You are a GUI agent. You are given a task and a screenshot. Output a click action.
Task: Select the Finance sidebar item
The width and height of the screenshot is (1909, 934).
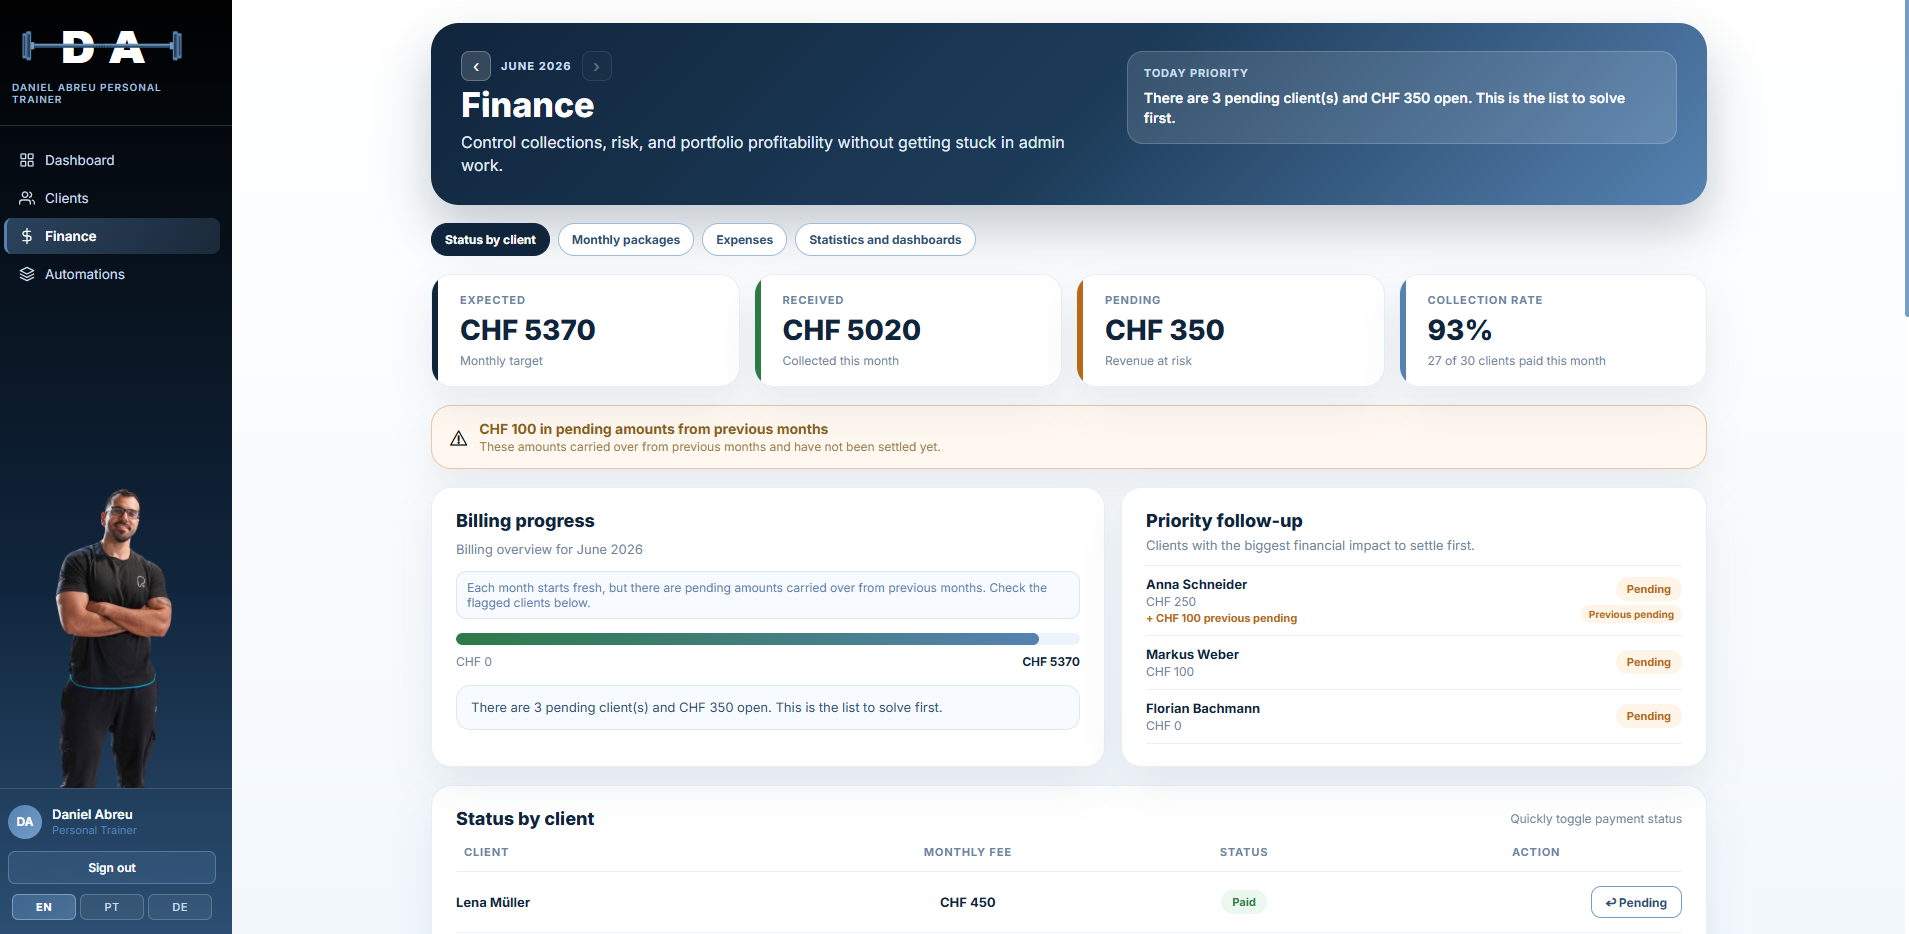point(112,236)
